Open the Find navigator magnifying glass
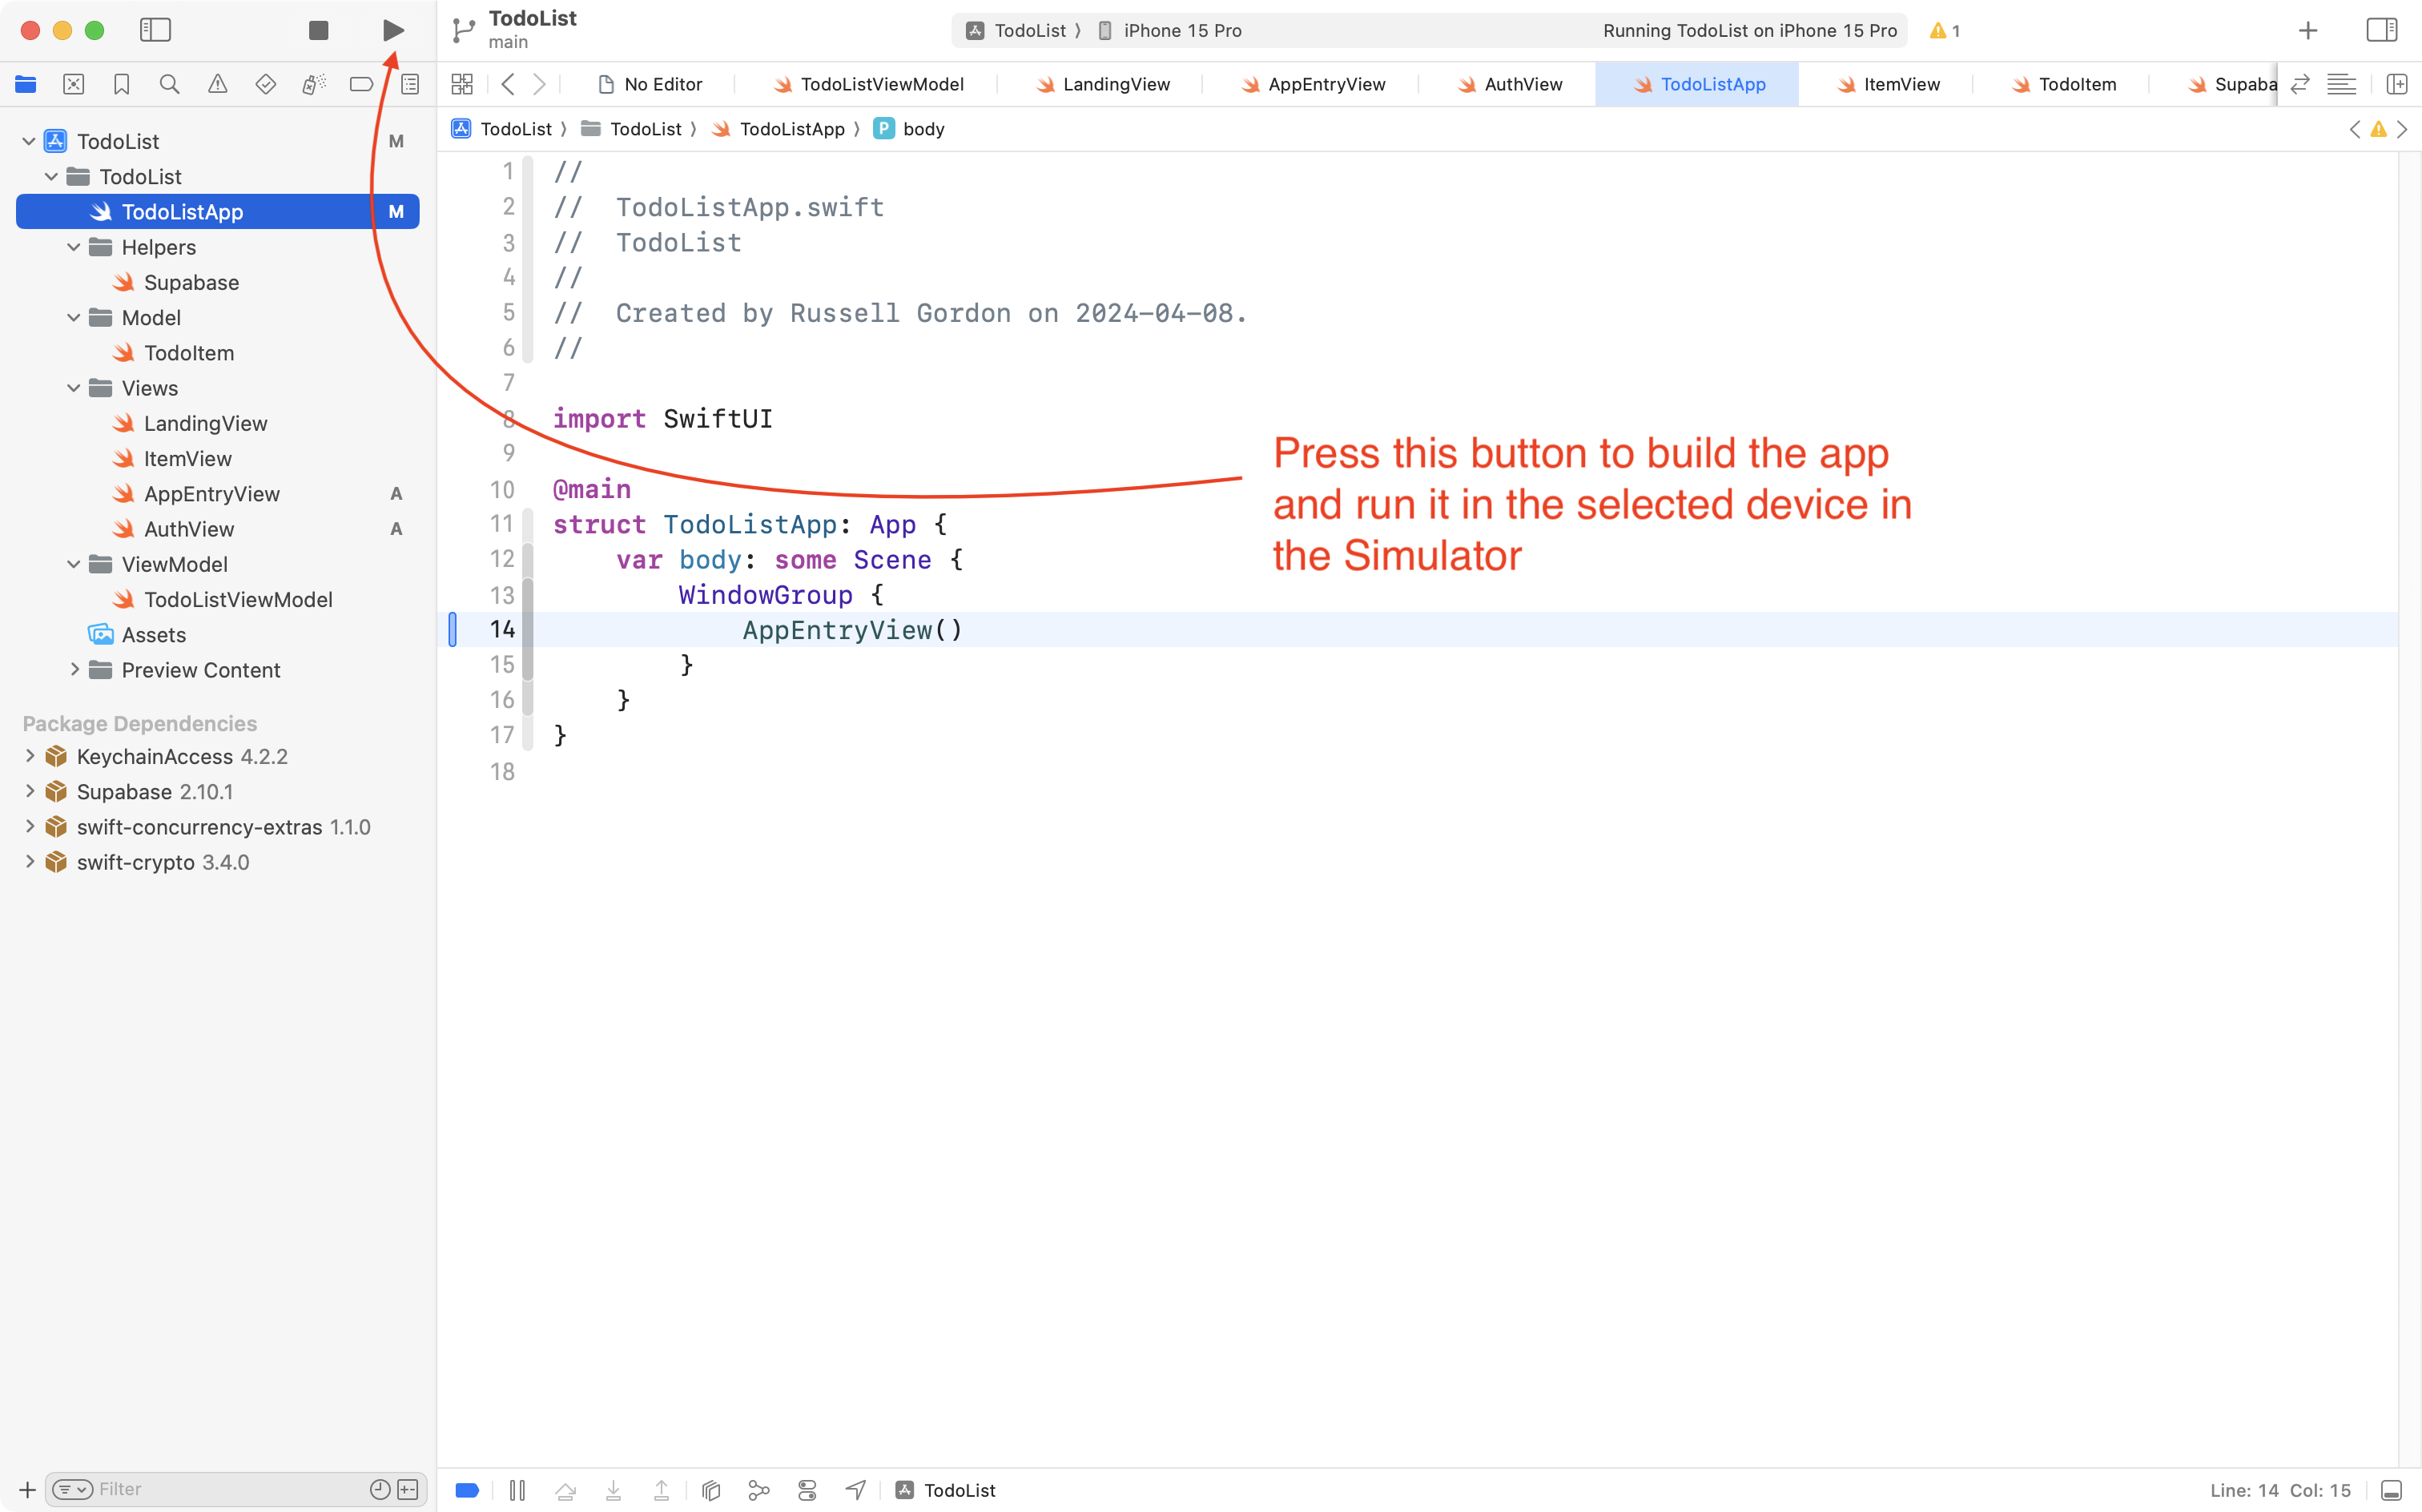 tap(169, 84)
